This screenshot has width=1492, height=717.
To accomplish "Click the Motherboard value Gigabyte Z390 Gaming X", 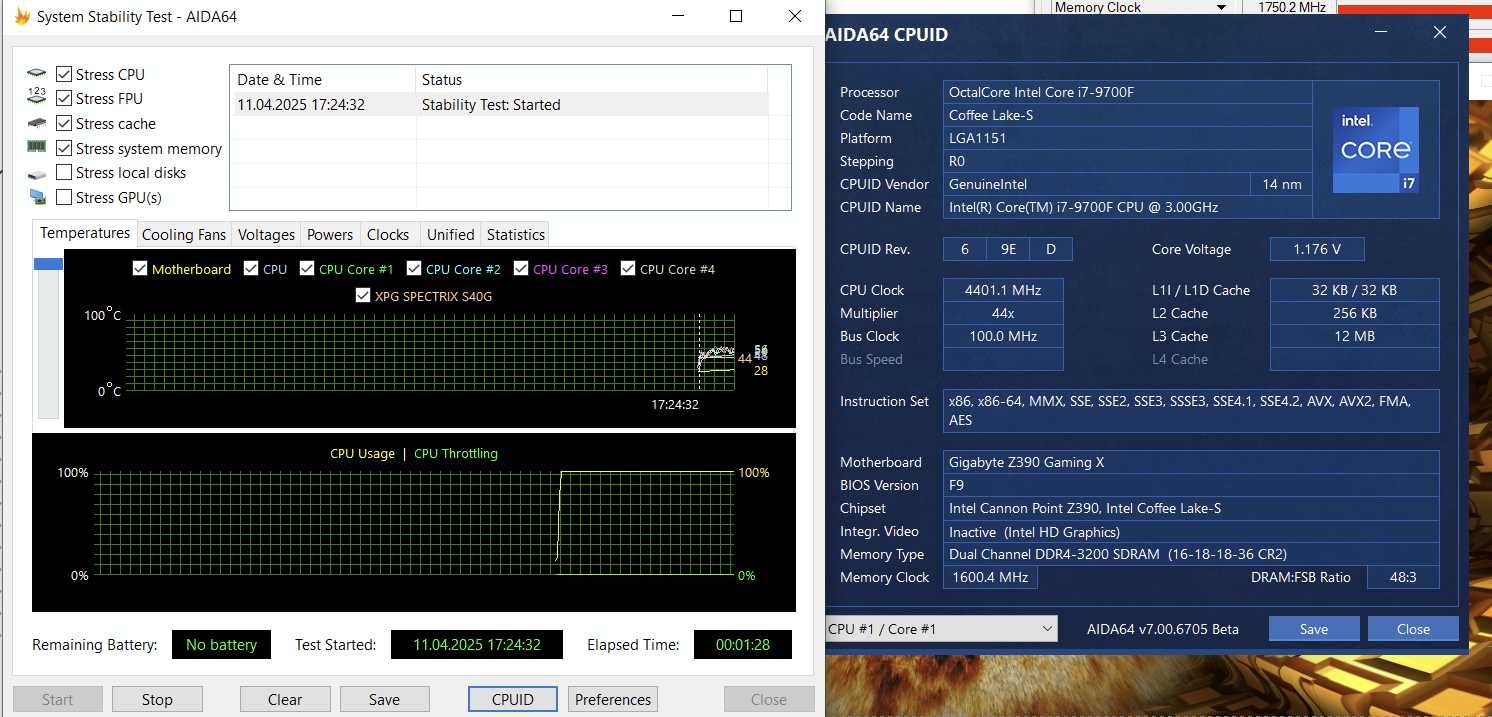I will 1191,462.
